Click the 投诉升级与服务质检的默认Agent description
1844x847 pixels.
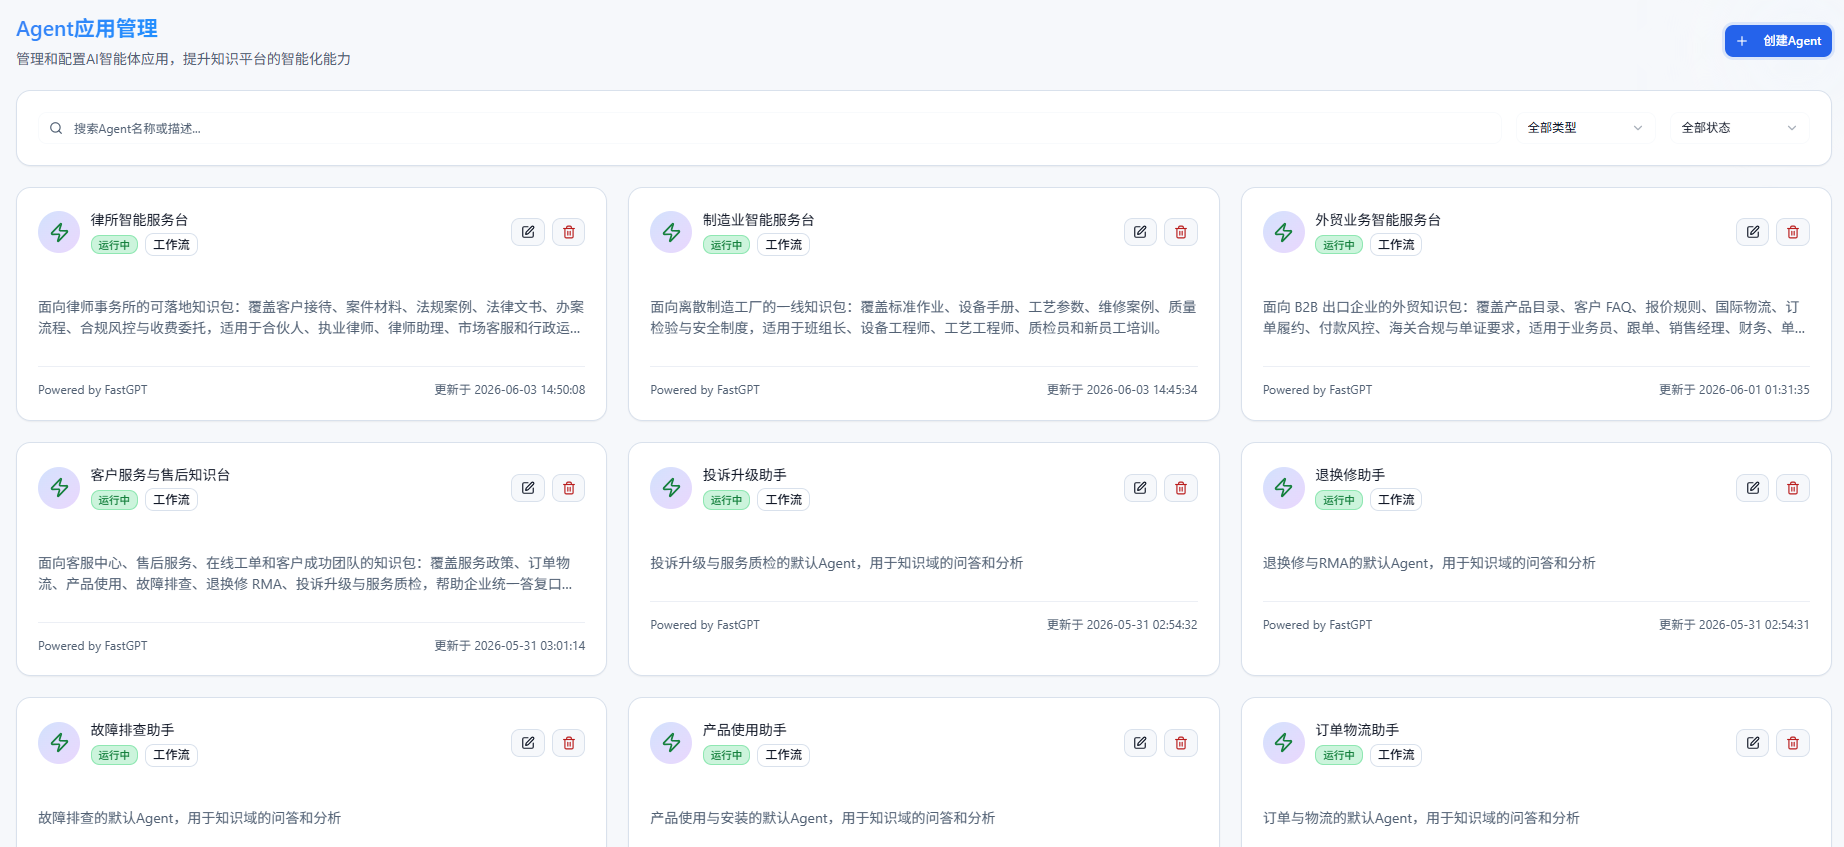837,563
